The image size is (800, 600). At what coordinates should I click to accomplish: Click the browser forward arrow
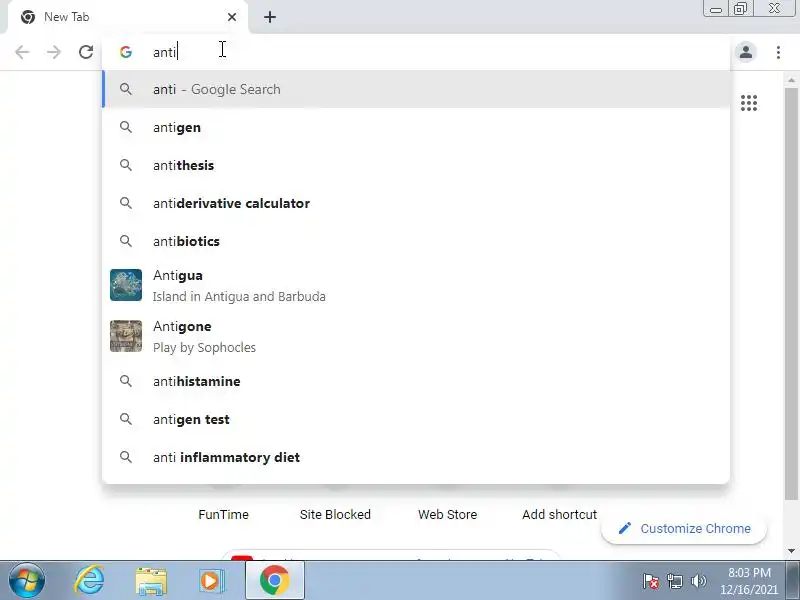[54, 52]
